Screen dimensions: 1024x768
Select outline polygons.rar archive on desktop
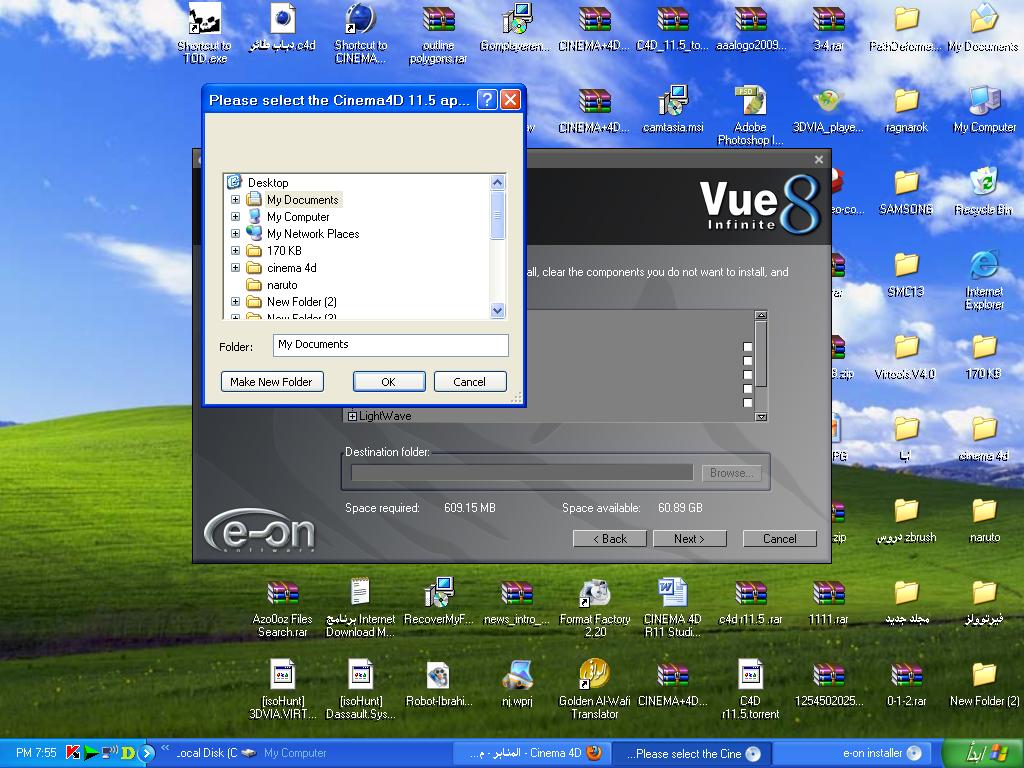click(438, 34)
